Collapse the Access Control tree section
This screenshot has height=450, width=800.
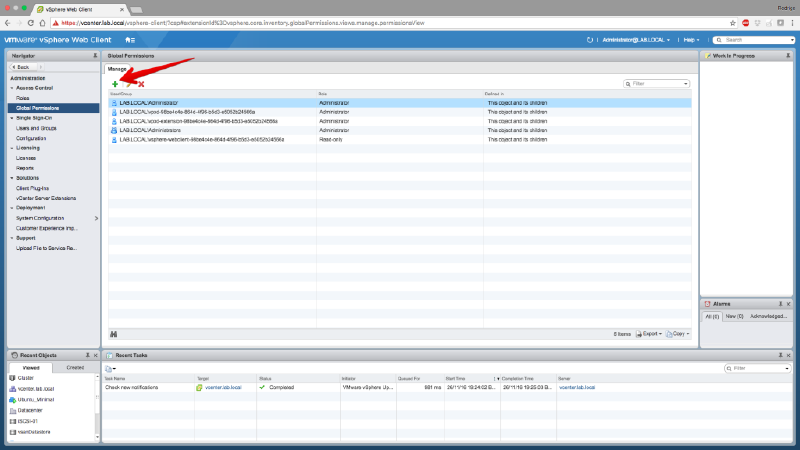tap(12, 88)
